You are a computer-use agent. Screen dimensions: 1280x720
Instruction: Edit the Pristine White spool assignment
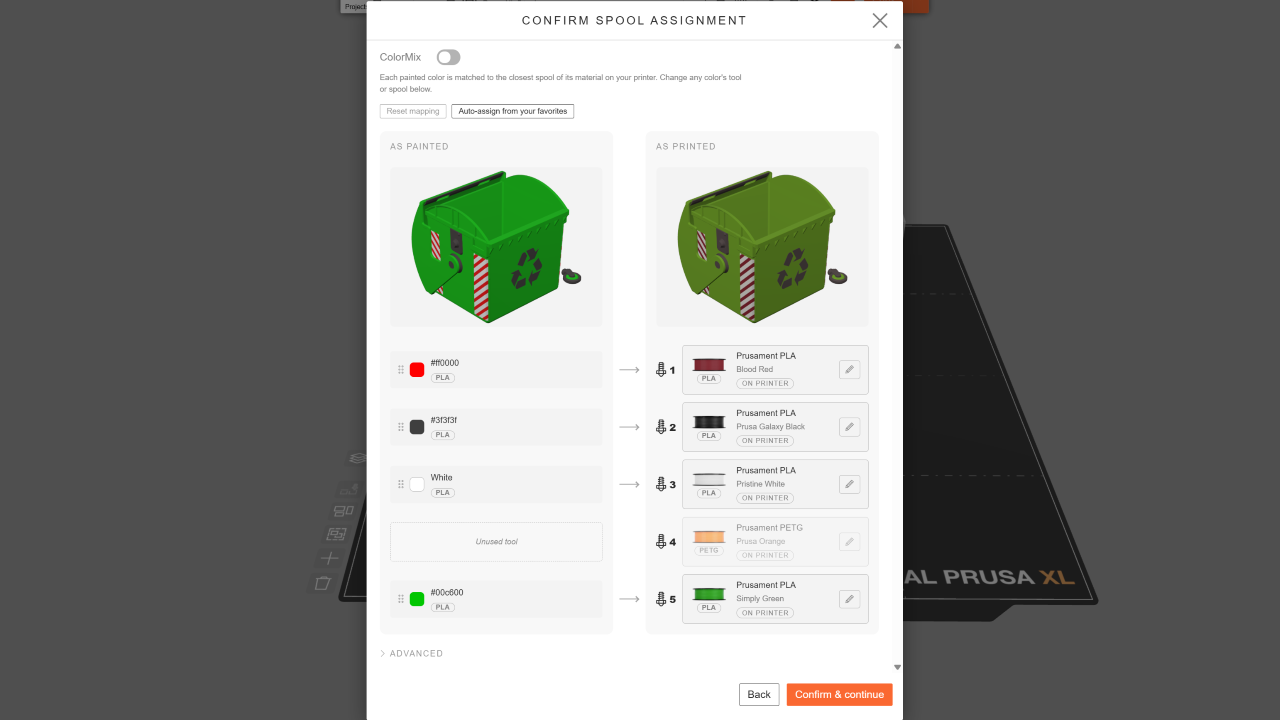[849, 484]
